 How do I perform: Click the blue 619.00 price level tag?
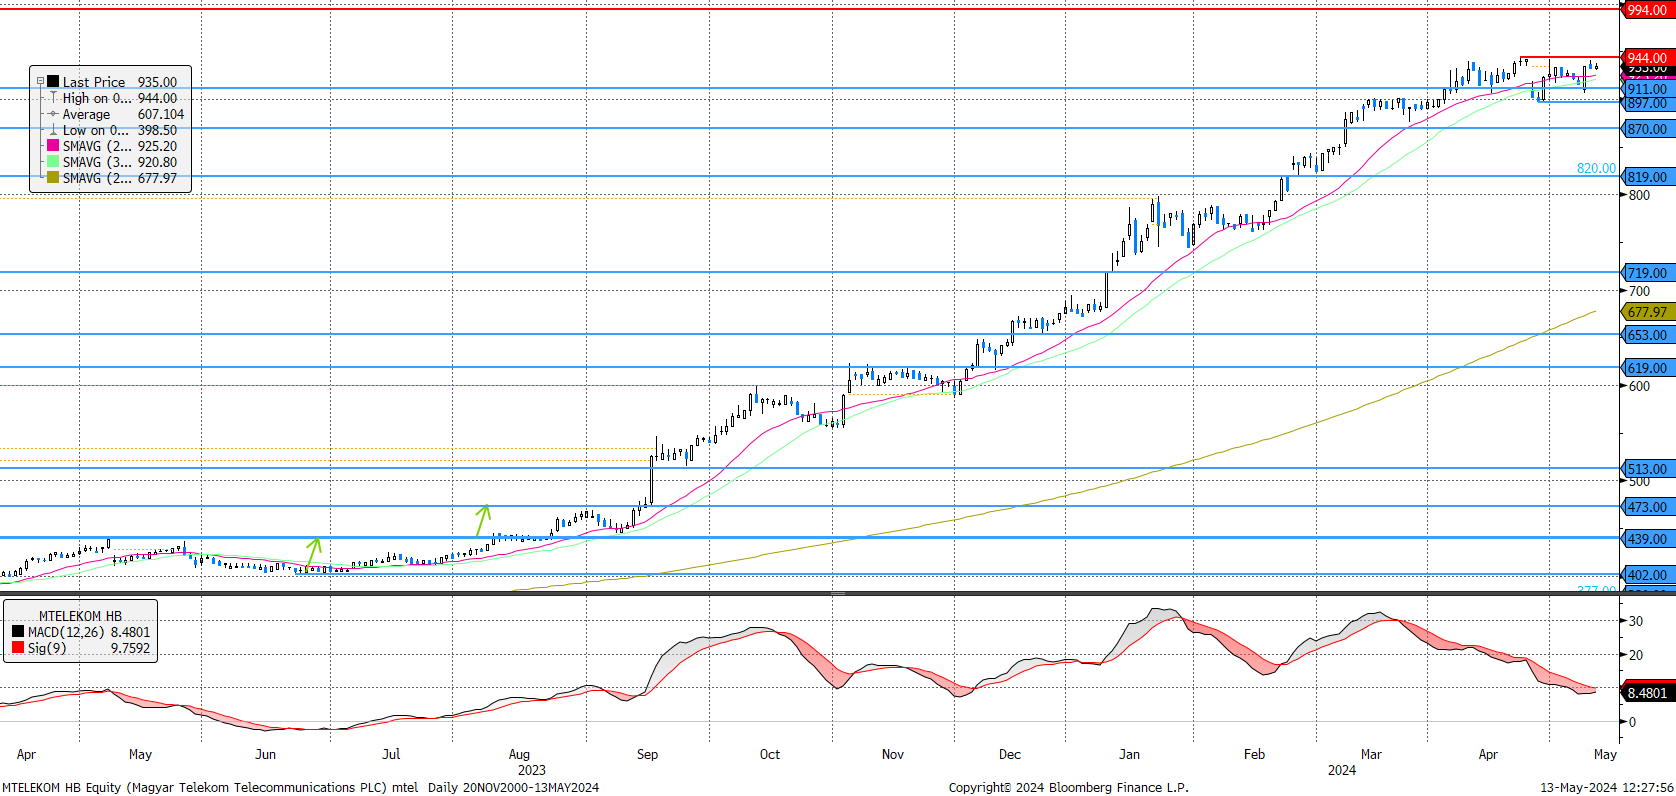1647,368
